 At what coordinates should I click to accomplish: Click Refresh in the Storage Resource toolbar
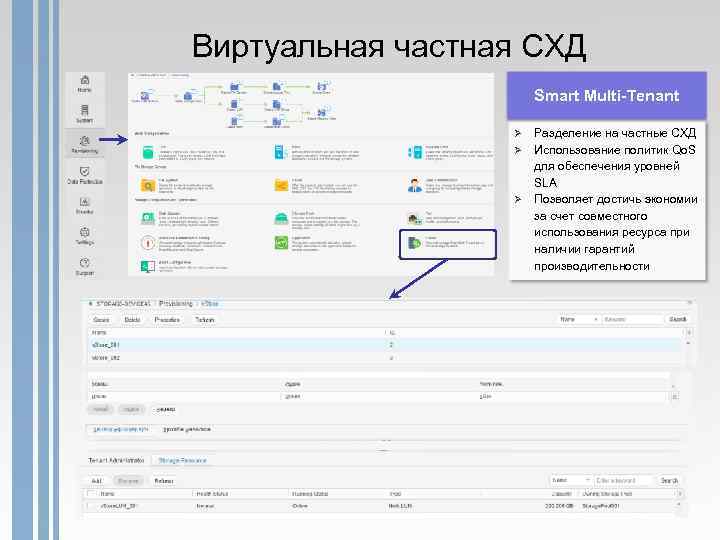click(164, 481)
